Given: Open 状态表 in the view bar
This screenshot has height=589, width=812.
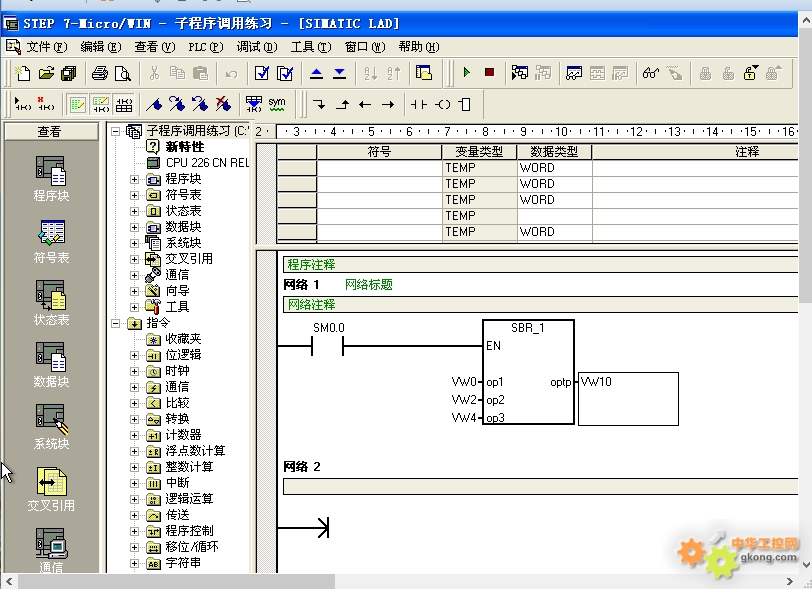Looking at the screenshot, I should point(51,303).
